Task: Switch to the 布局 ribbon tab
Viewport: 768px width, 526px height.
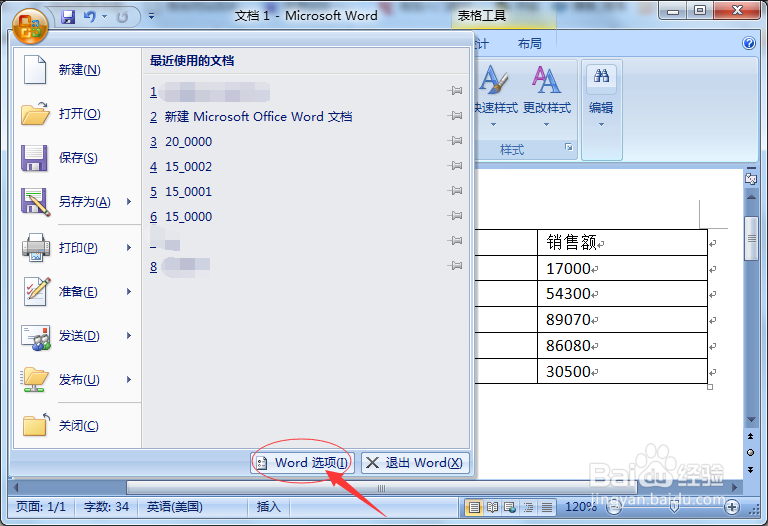Action: click(x=529, y=44)
